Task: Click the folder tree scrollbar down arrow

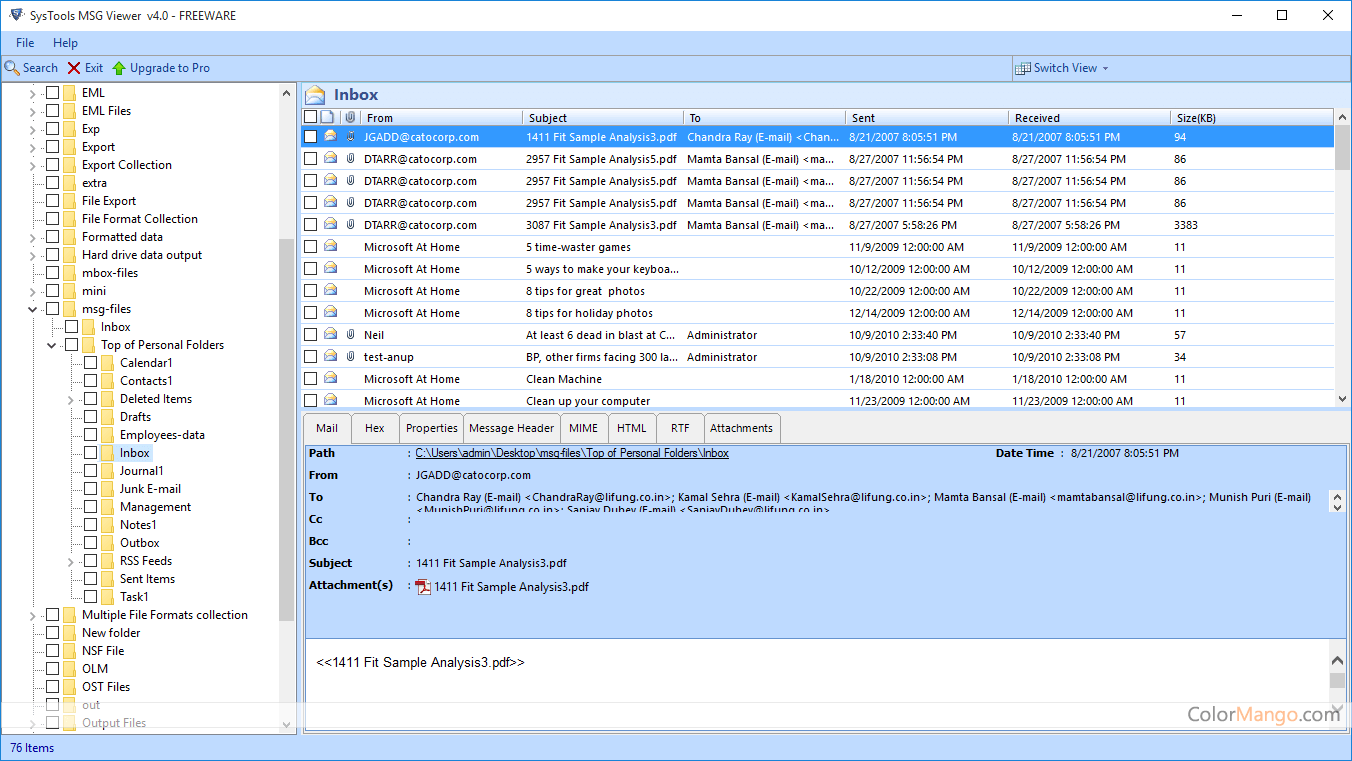Action: [x=287, y=724]
